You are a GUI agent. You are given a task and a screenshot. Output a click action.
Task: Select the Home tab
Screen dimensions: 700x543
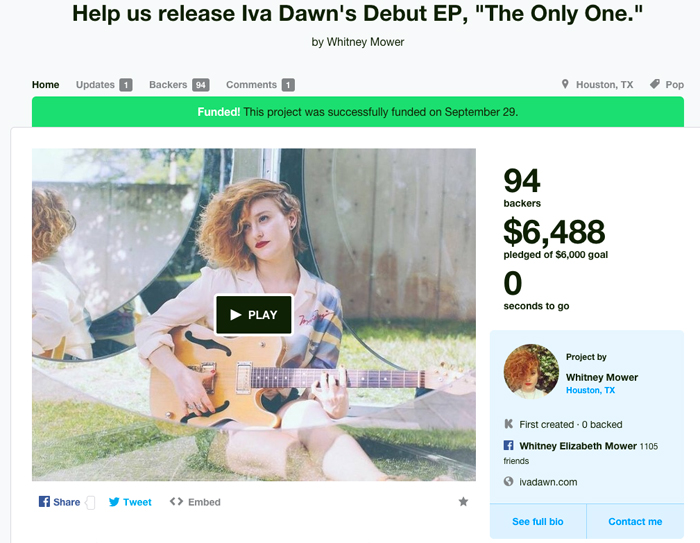46,85
